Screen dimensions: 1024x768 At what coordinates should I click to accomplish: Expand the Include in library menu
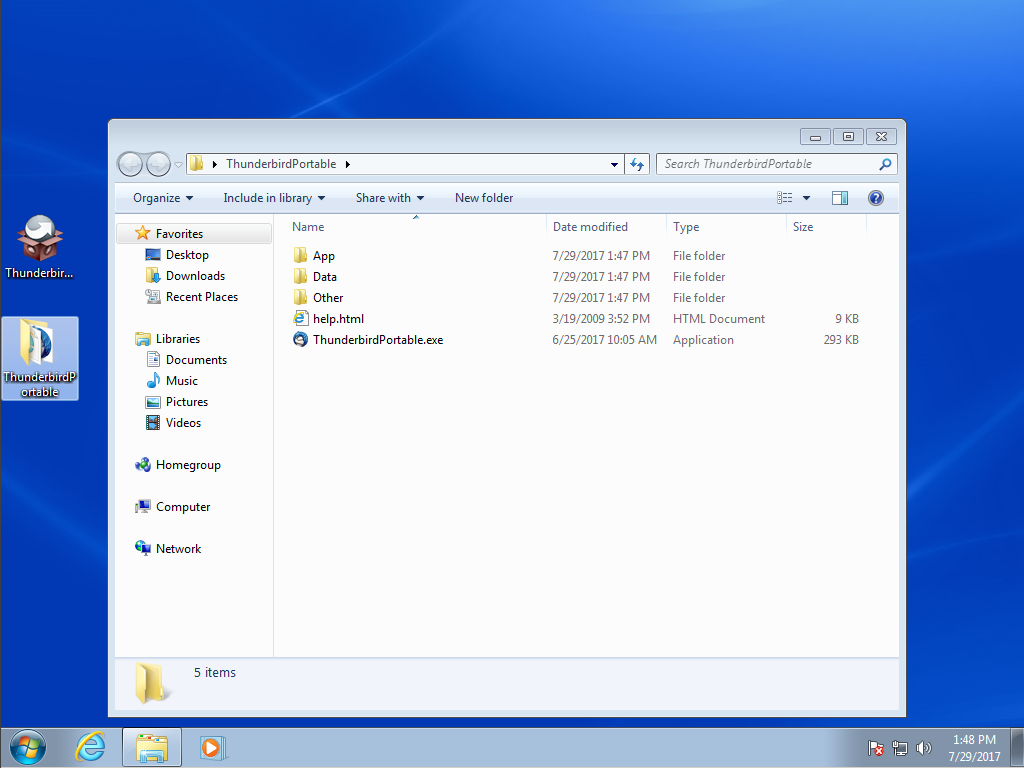(x=274, y=198)
